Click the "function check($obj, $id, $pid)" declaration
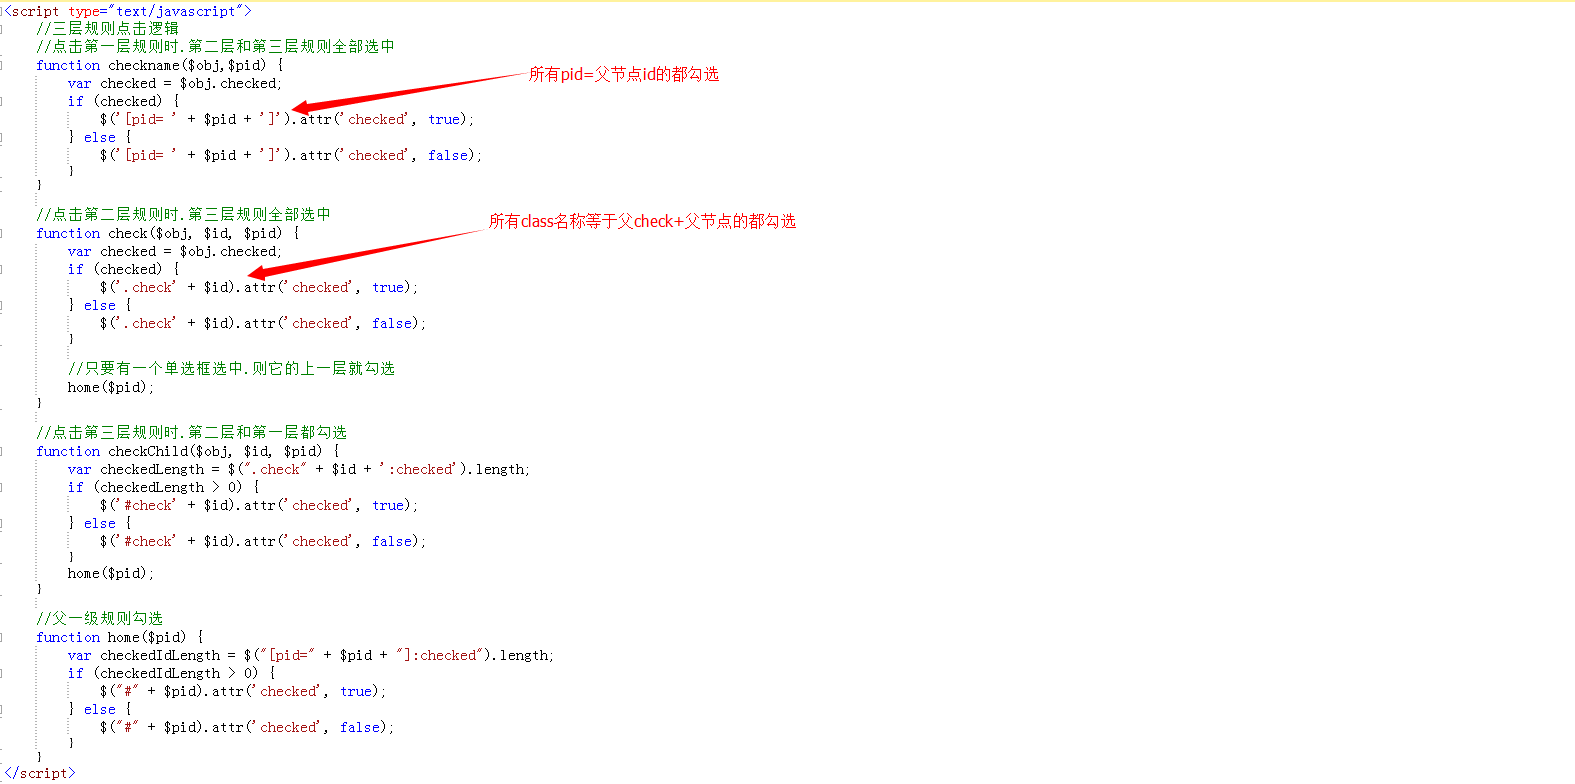The image size is (1575, 784). point(168,233)
